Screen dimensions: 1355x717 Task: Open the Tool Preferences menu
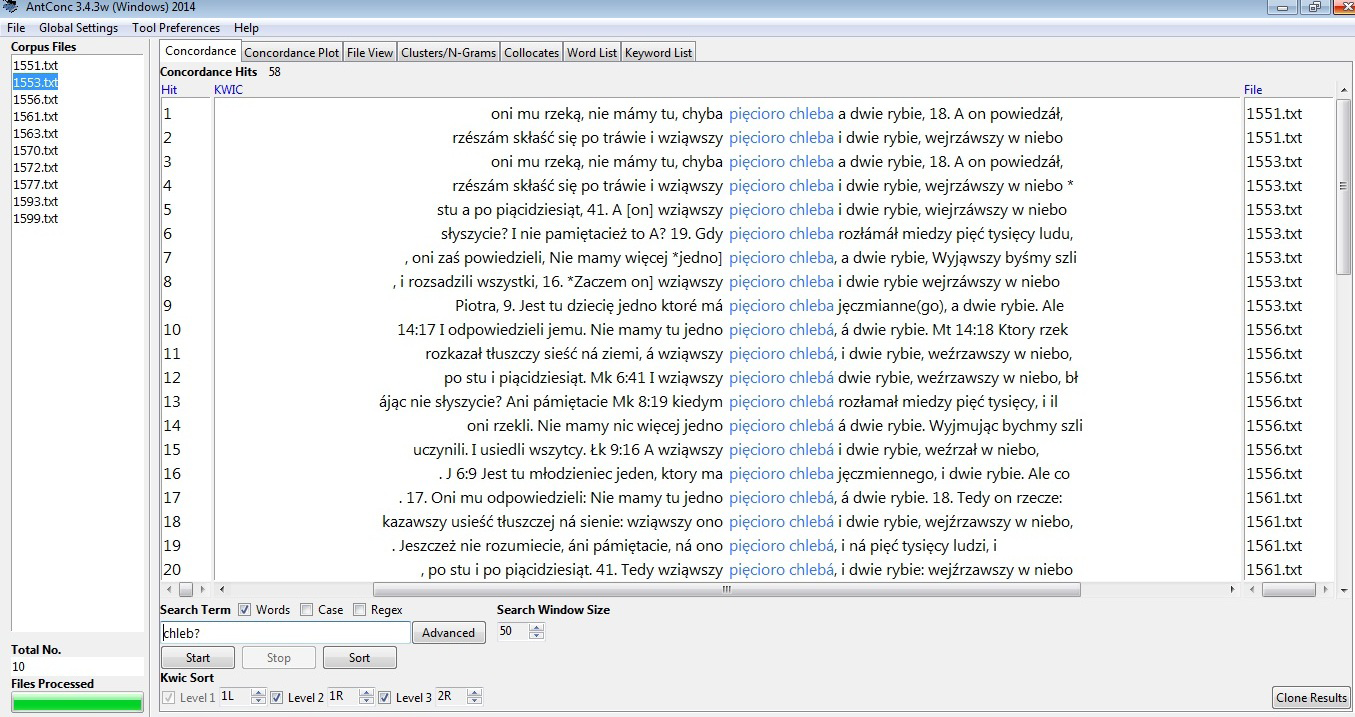coord(175,28)
